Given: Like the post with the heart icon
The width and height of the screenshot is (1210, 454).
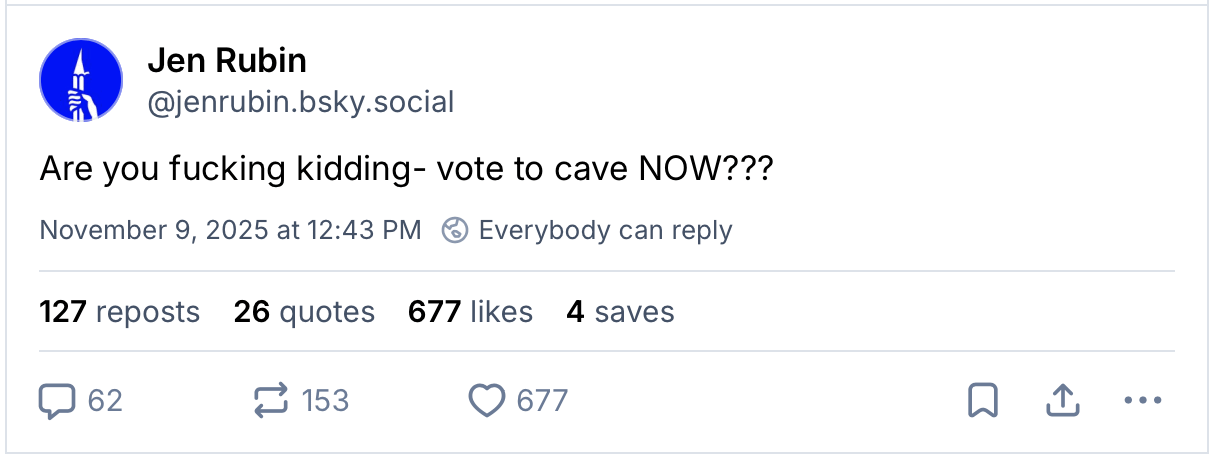Looking at the screenshot, I should coord(487,401).
